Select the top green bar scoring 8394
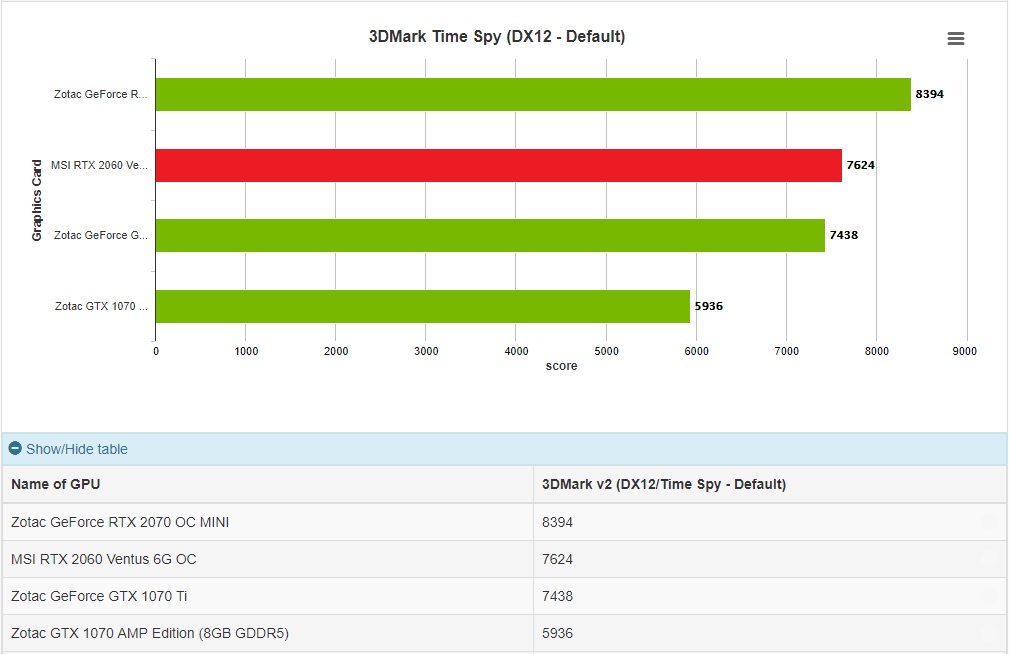1010x654 pixels. tap(533, 94)
